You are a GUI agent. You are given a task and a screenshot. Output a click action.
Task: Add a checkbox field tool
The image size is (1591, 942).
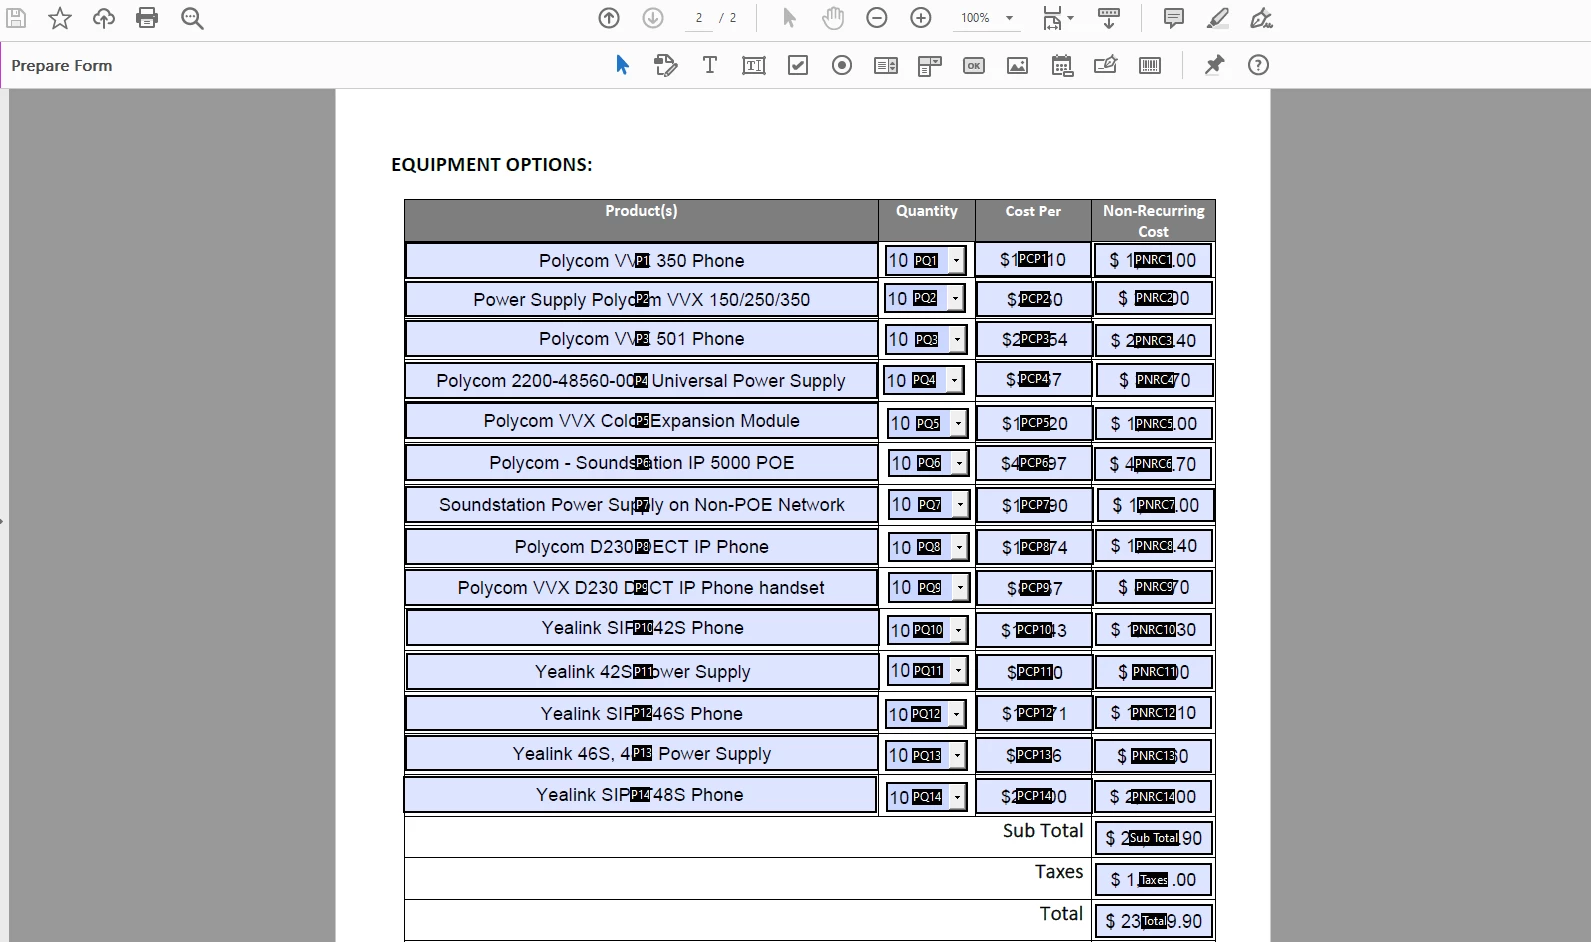coord(798,65)
